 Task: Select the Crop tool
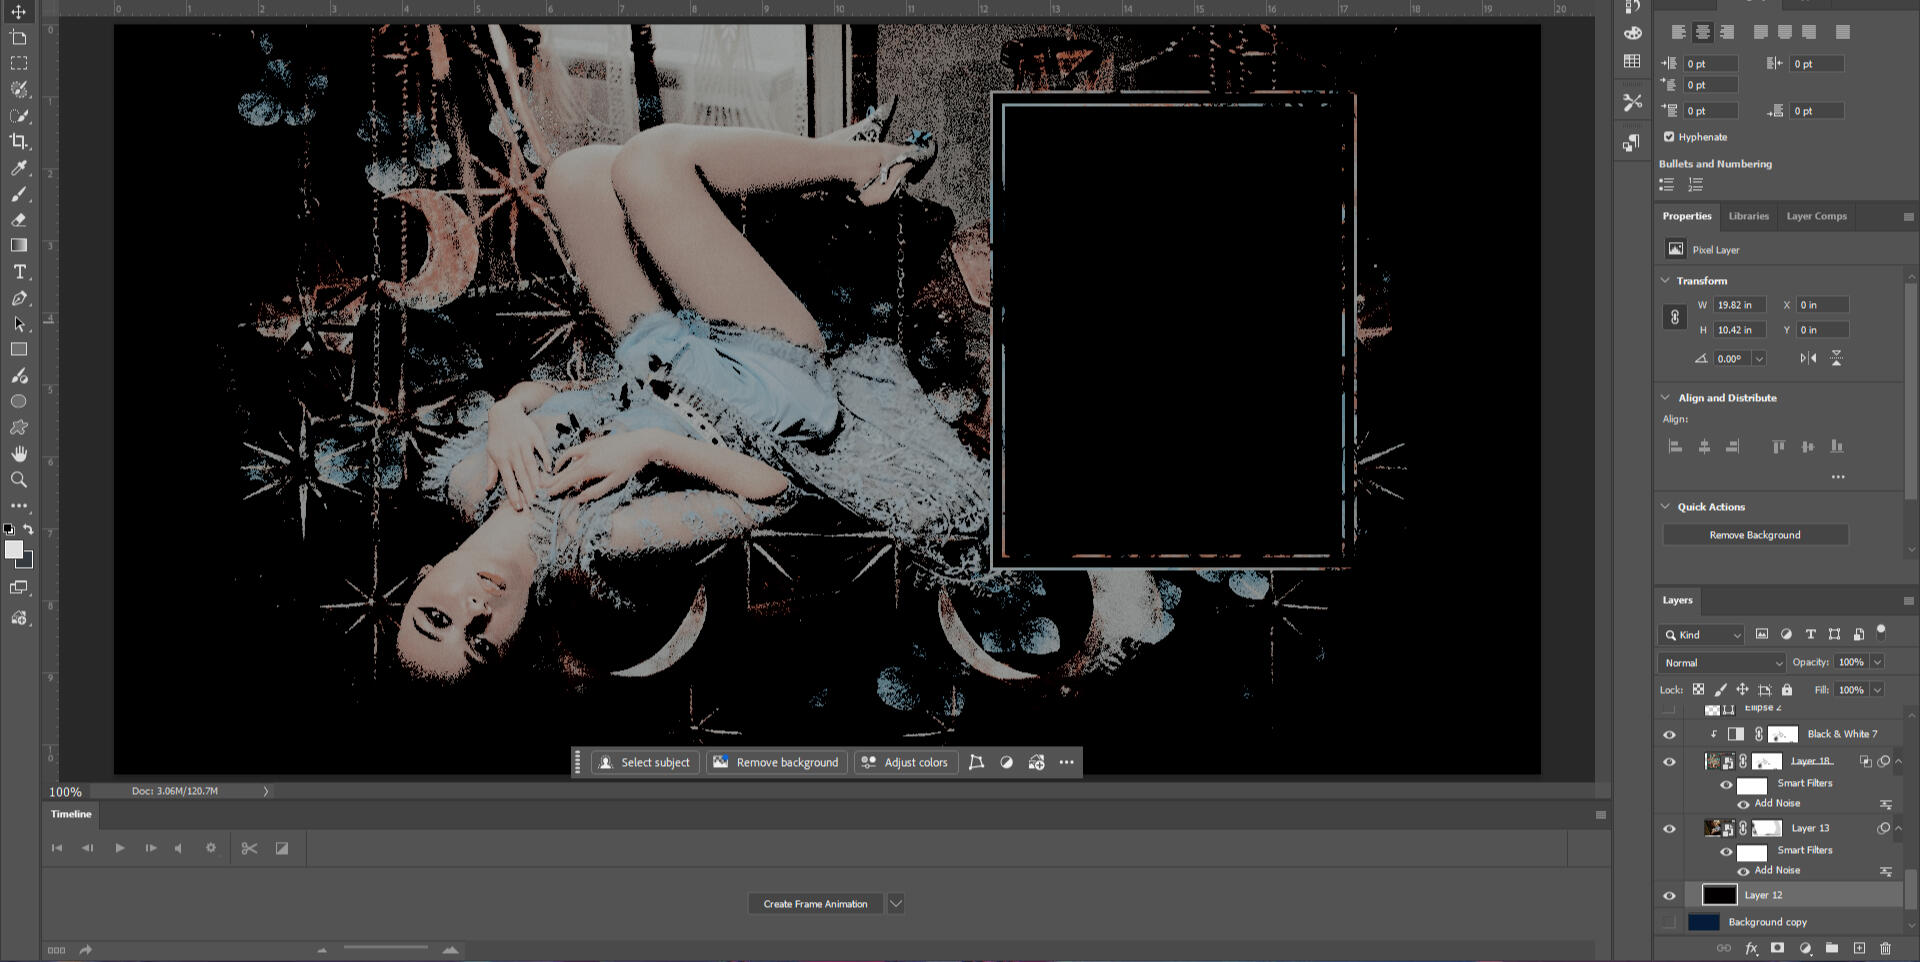pos(18,141)
